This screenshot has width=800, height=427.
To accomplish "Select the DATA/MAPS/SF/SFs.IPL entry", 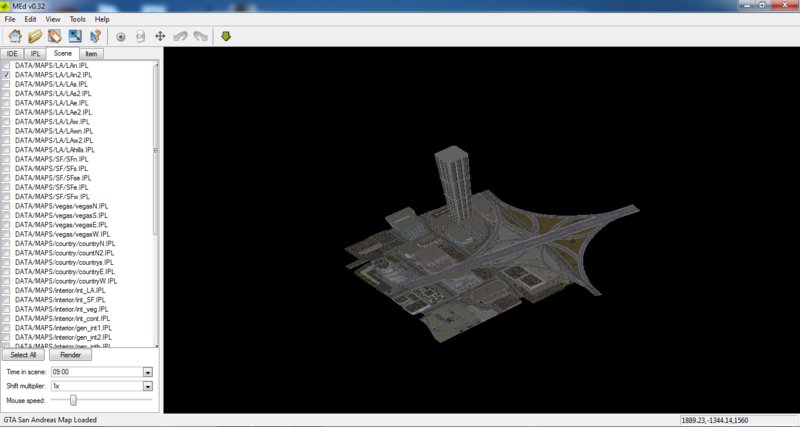I will pos(52,168).
